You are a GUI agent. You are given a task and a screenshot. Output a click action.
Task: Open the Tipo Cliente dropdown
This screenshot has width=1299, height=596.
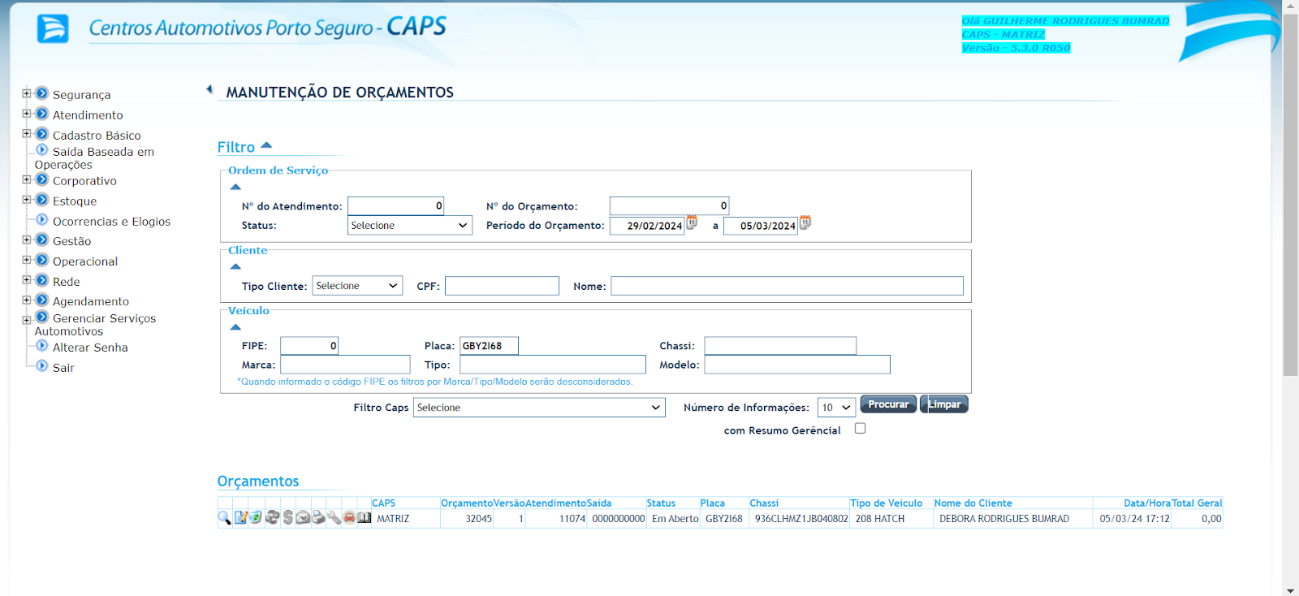(x=357, y=286)
